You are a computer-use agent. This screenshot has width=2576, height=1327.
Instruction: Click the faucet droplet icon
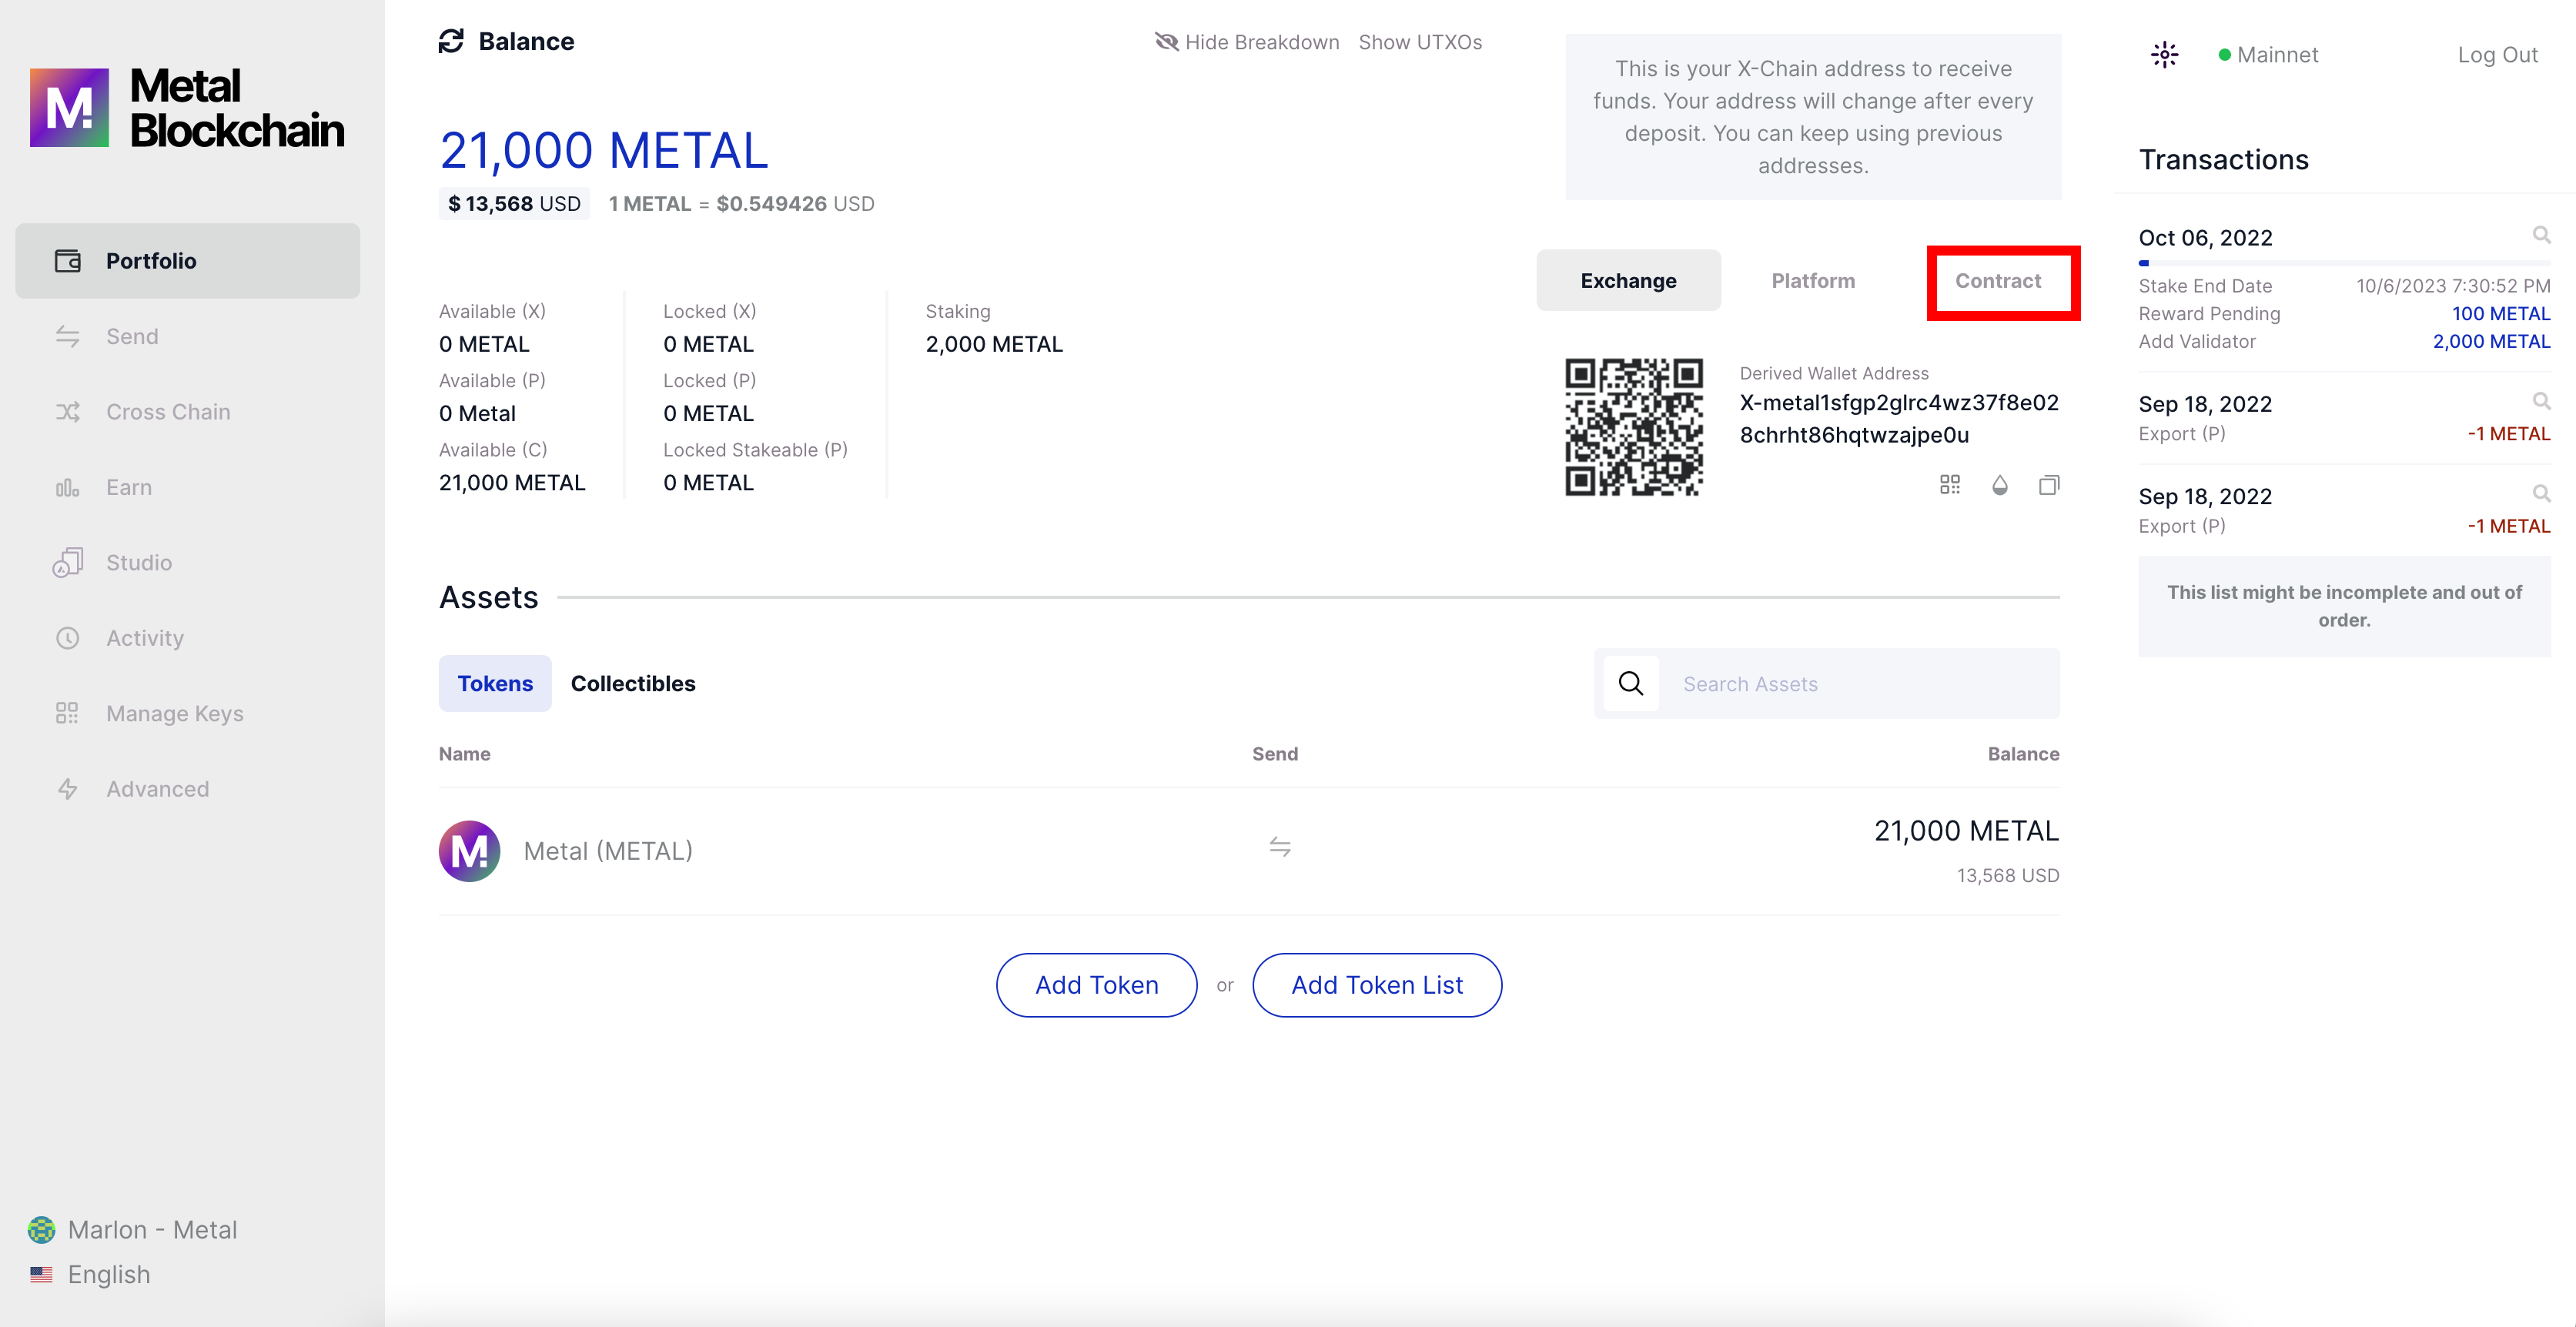pos(1999,485)
